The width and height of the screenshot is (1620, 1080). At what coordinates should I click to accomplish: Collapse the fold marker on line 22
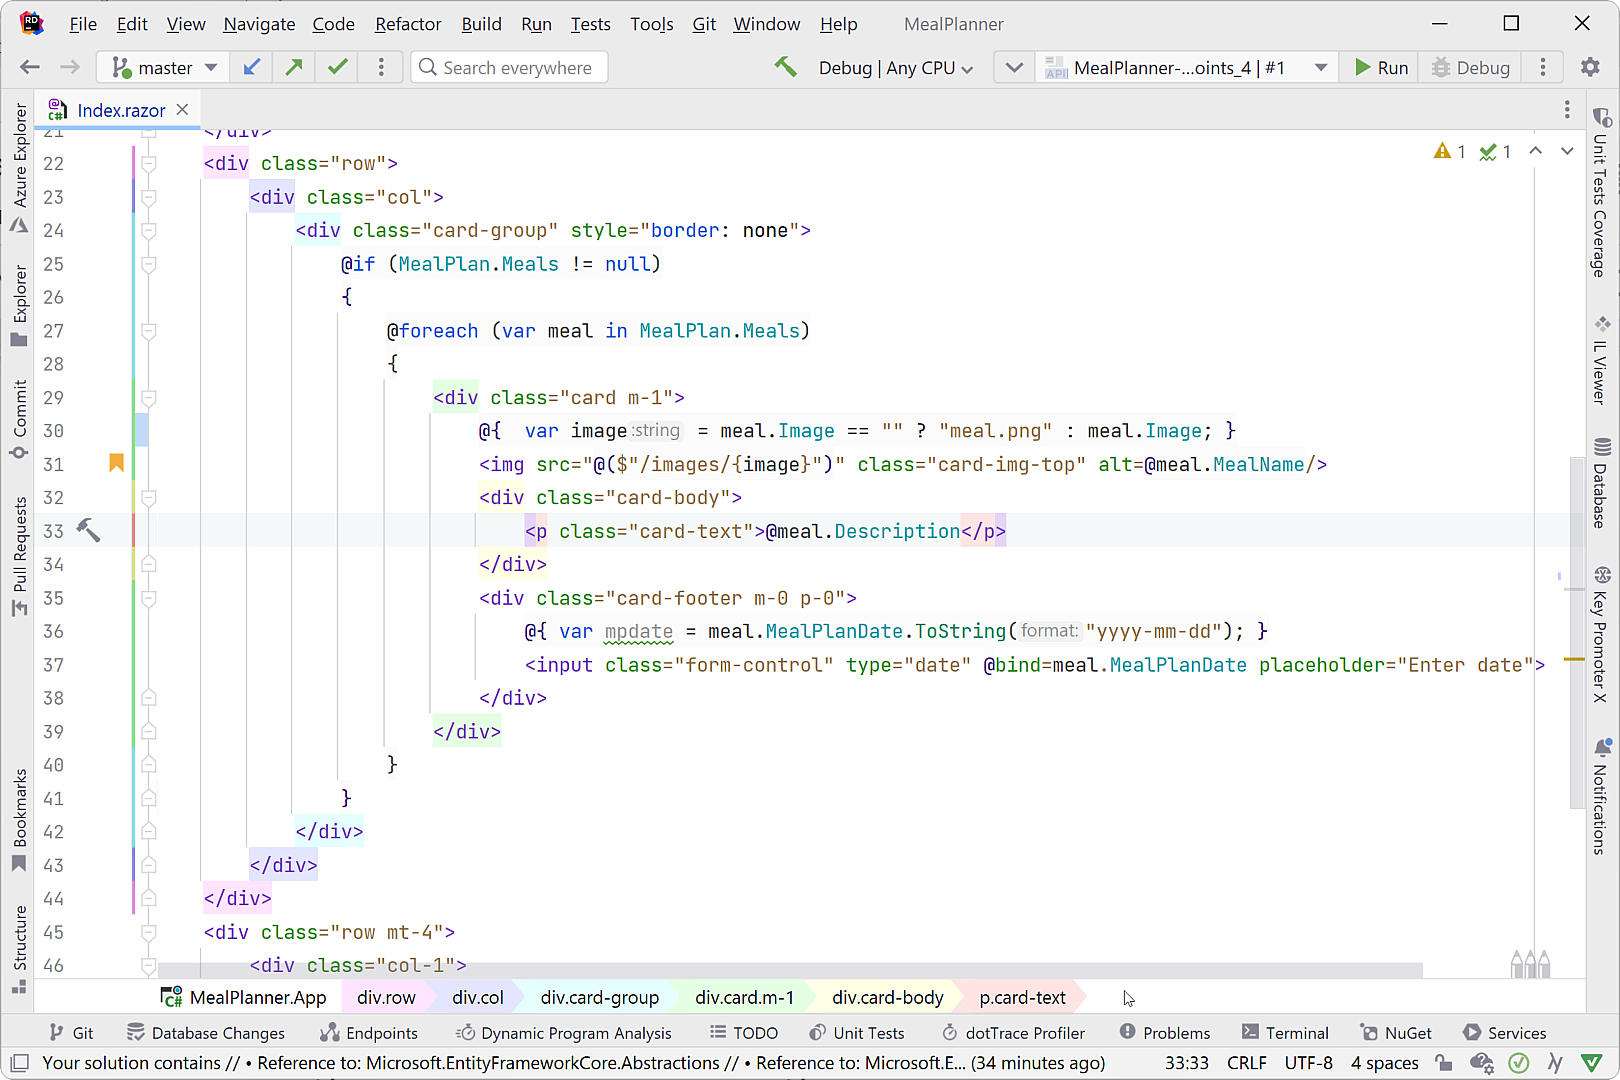click(149, 163)
